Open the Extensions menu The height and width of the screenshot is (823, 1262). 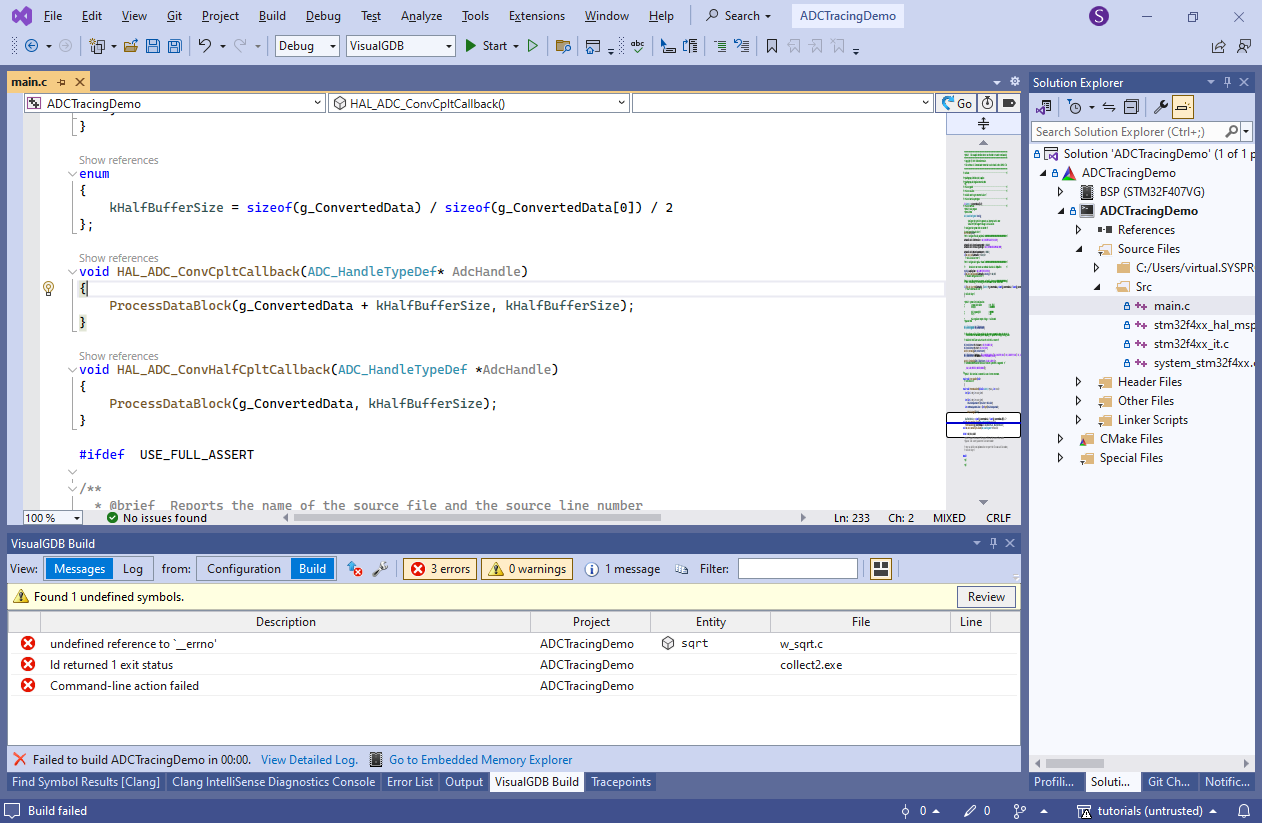click(x=537, y=16)
